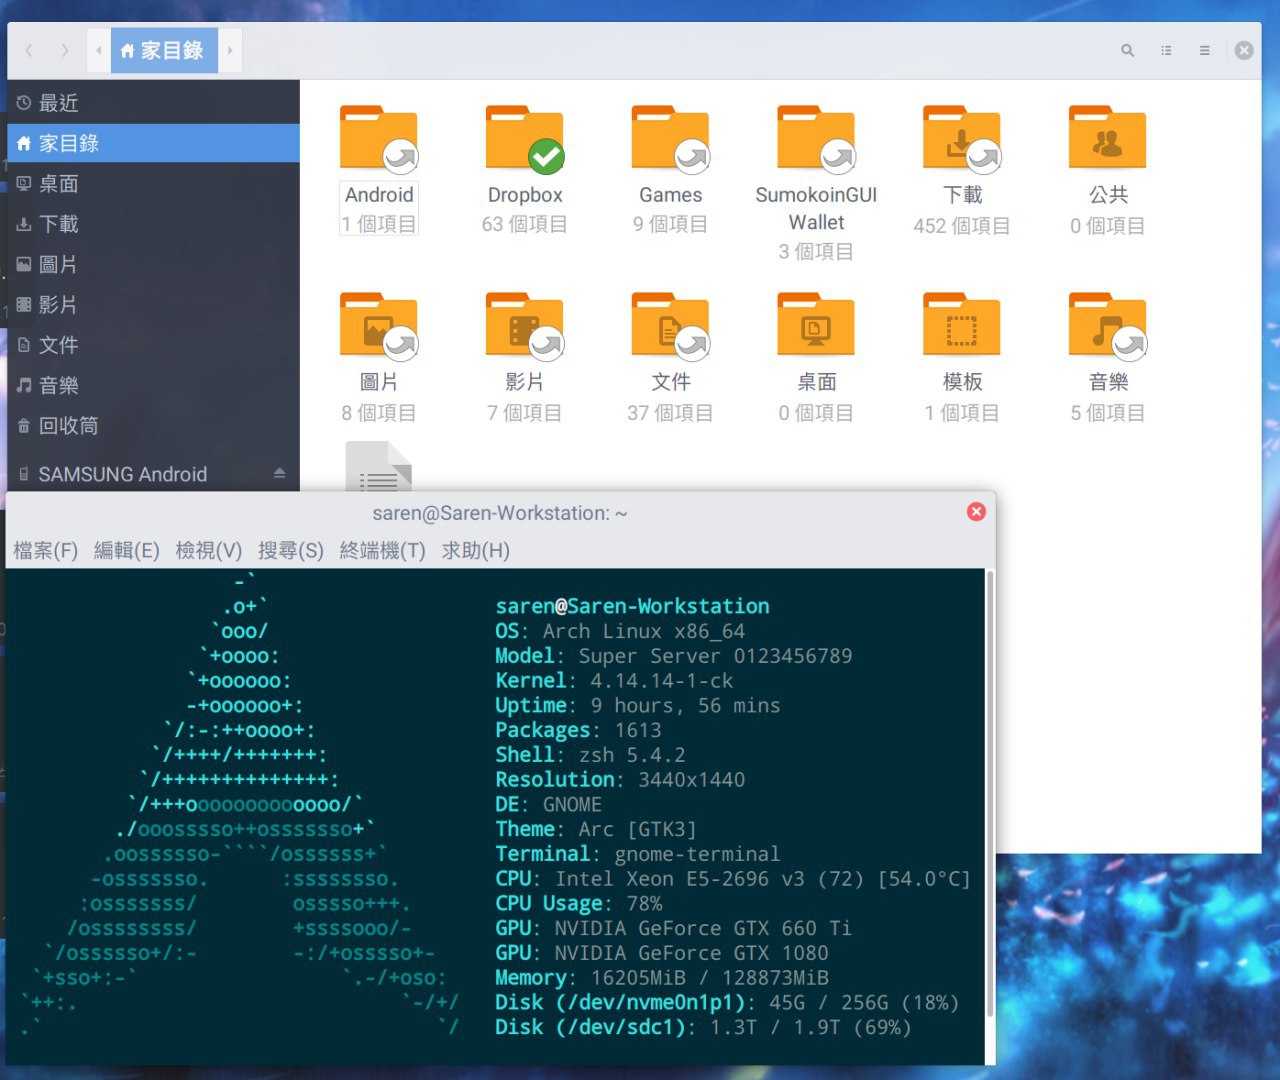Screen dimensions: 1280x1080
Task: Open the terminal 編輯(E) menu
Action: (x=127, y=550)
